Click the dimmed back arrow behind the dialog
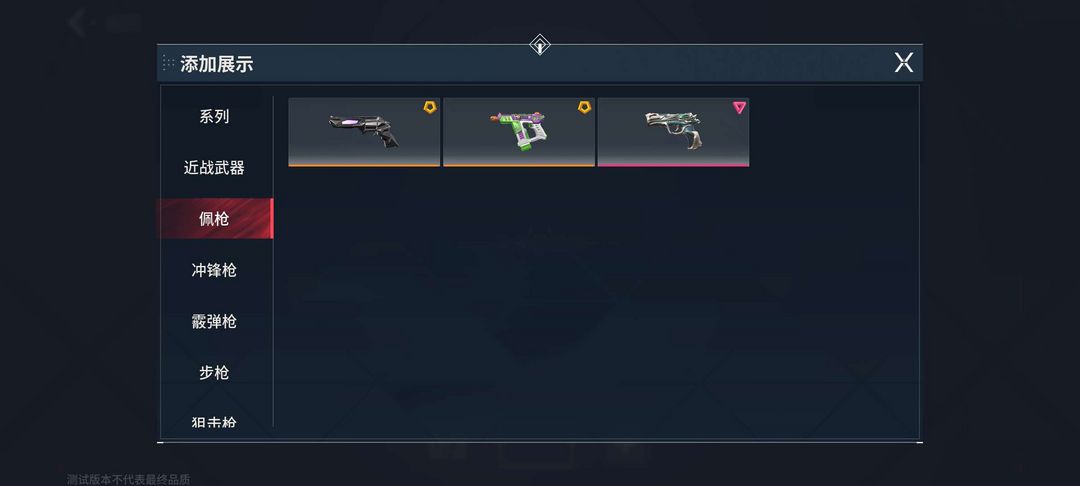This screenshot has height=486, width=1080. (x=77, y=23)
